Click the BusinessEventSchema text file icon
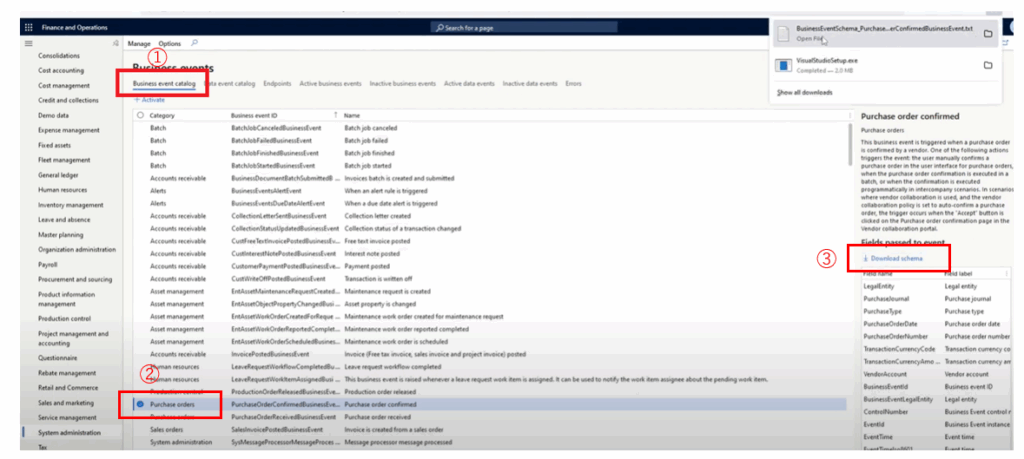 coord(782,33)
